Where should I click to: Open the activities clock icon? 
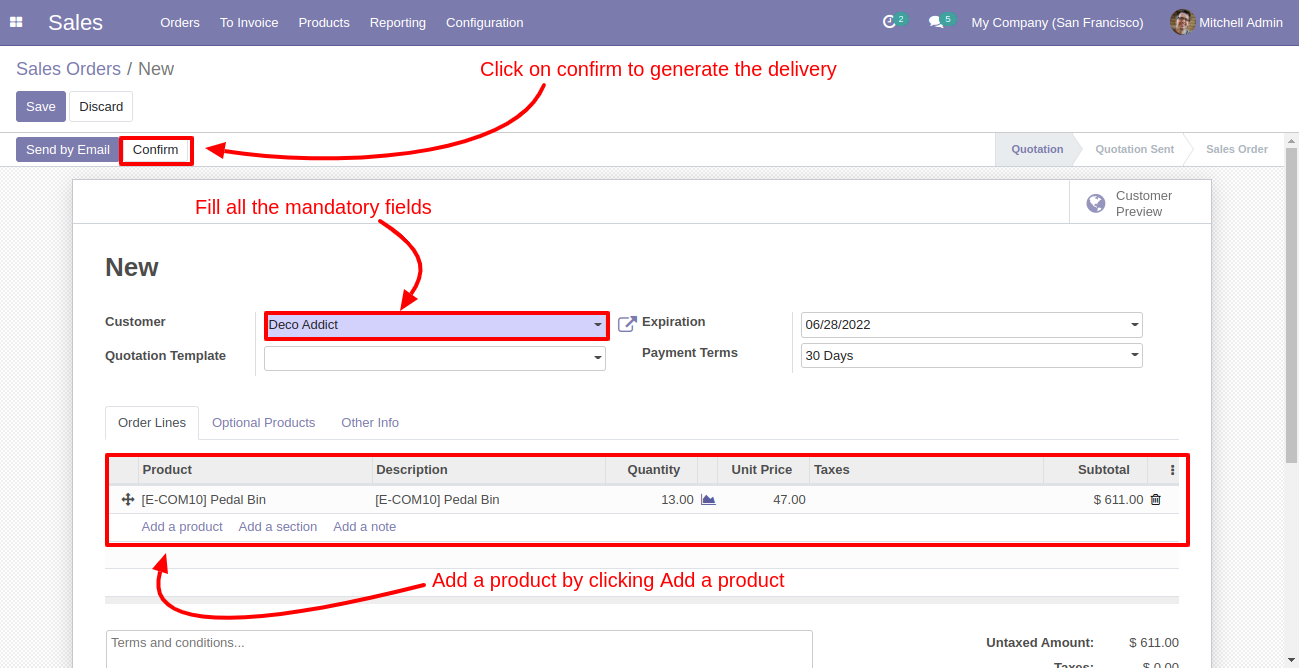click(x=889, y=22)
